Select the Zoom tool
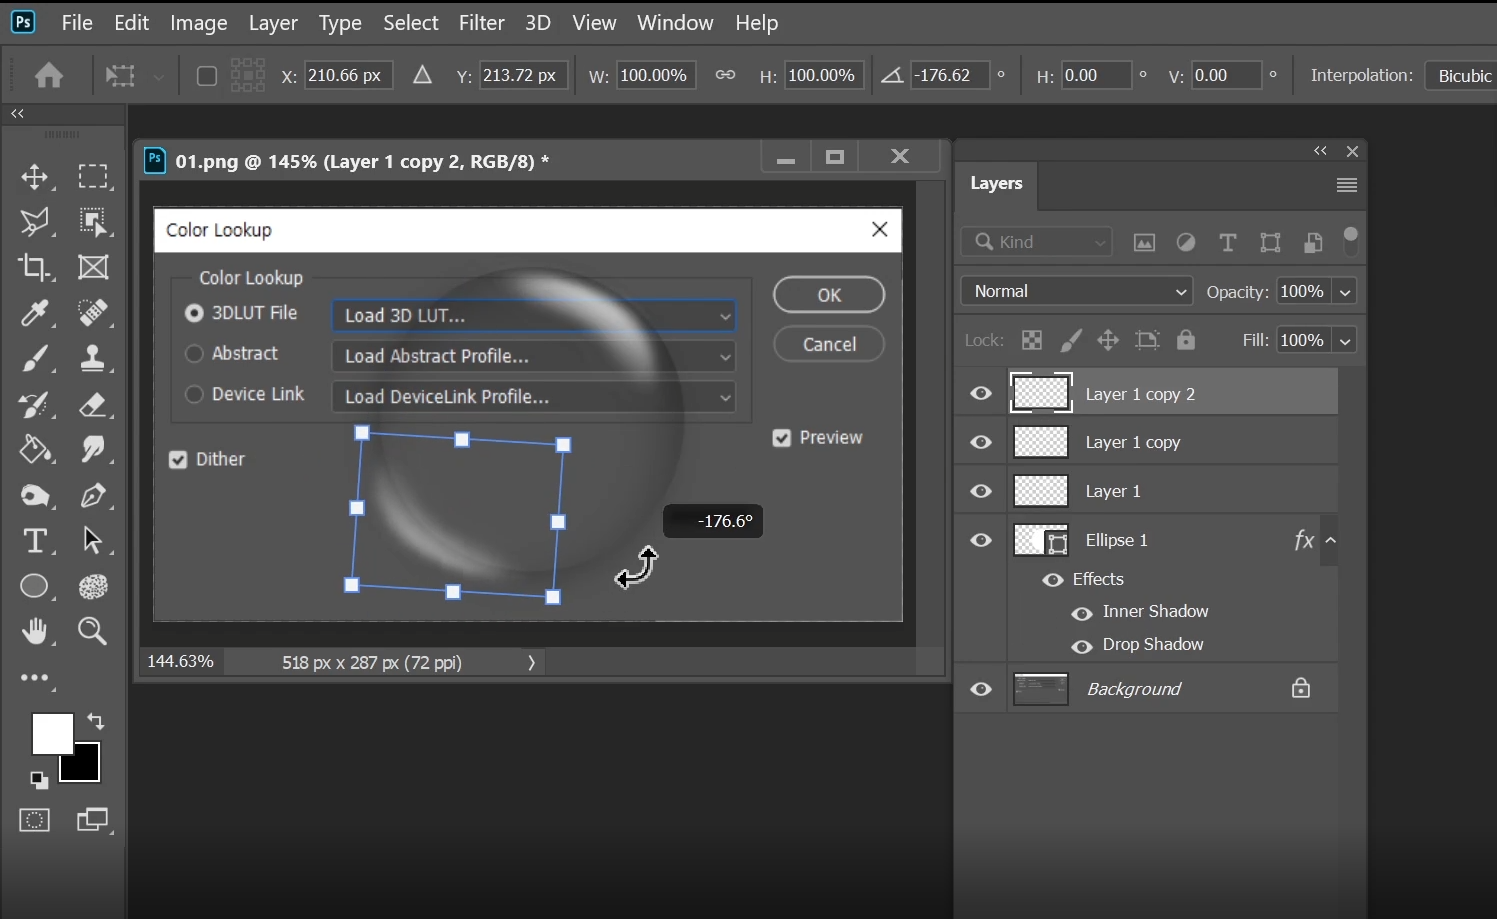Image resolution: width=1497 pixels, height=919 pixels. [x=93, y=631]
